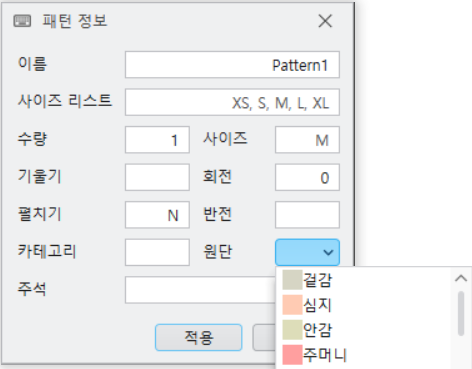Click the dropdown list scroll-up arrow

(x=461, y=278)
